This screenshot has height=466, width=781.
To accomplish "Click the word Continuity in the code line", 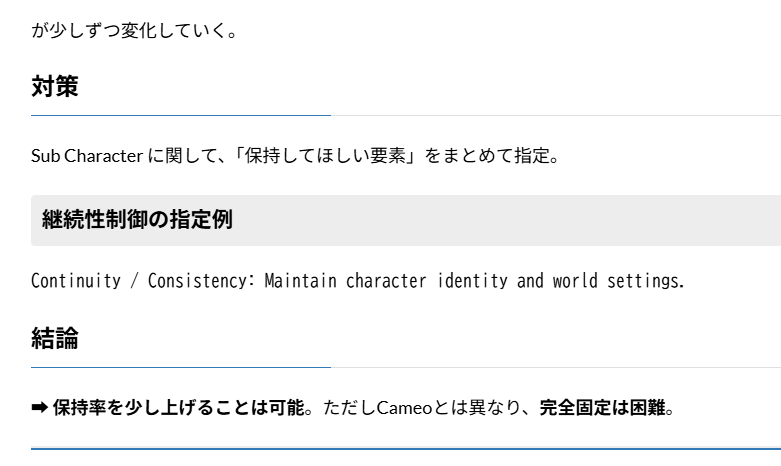I will [76, 281].
